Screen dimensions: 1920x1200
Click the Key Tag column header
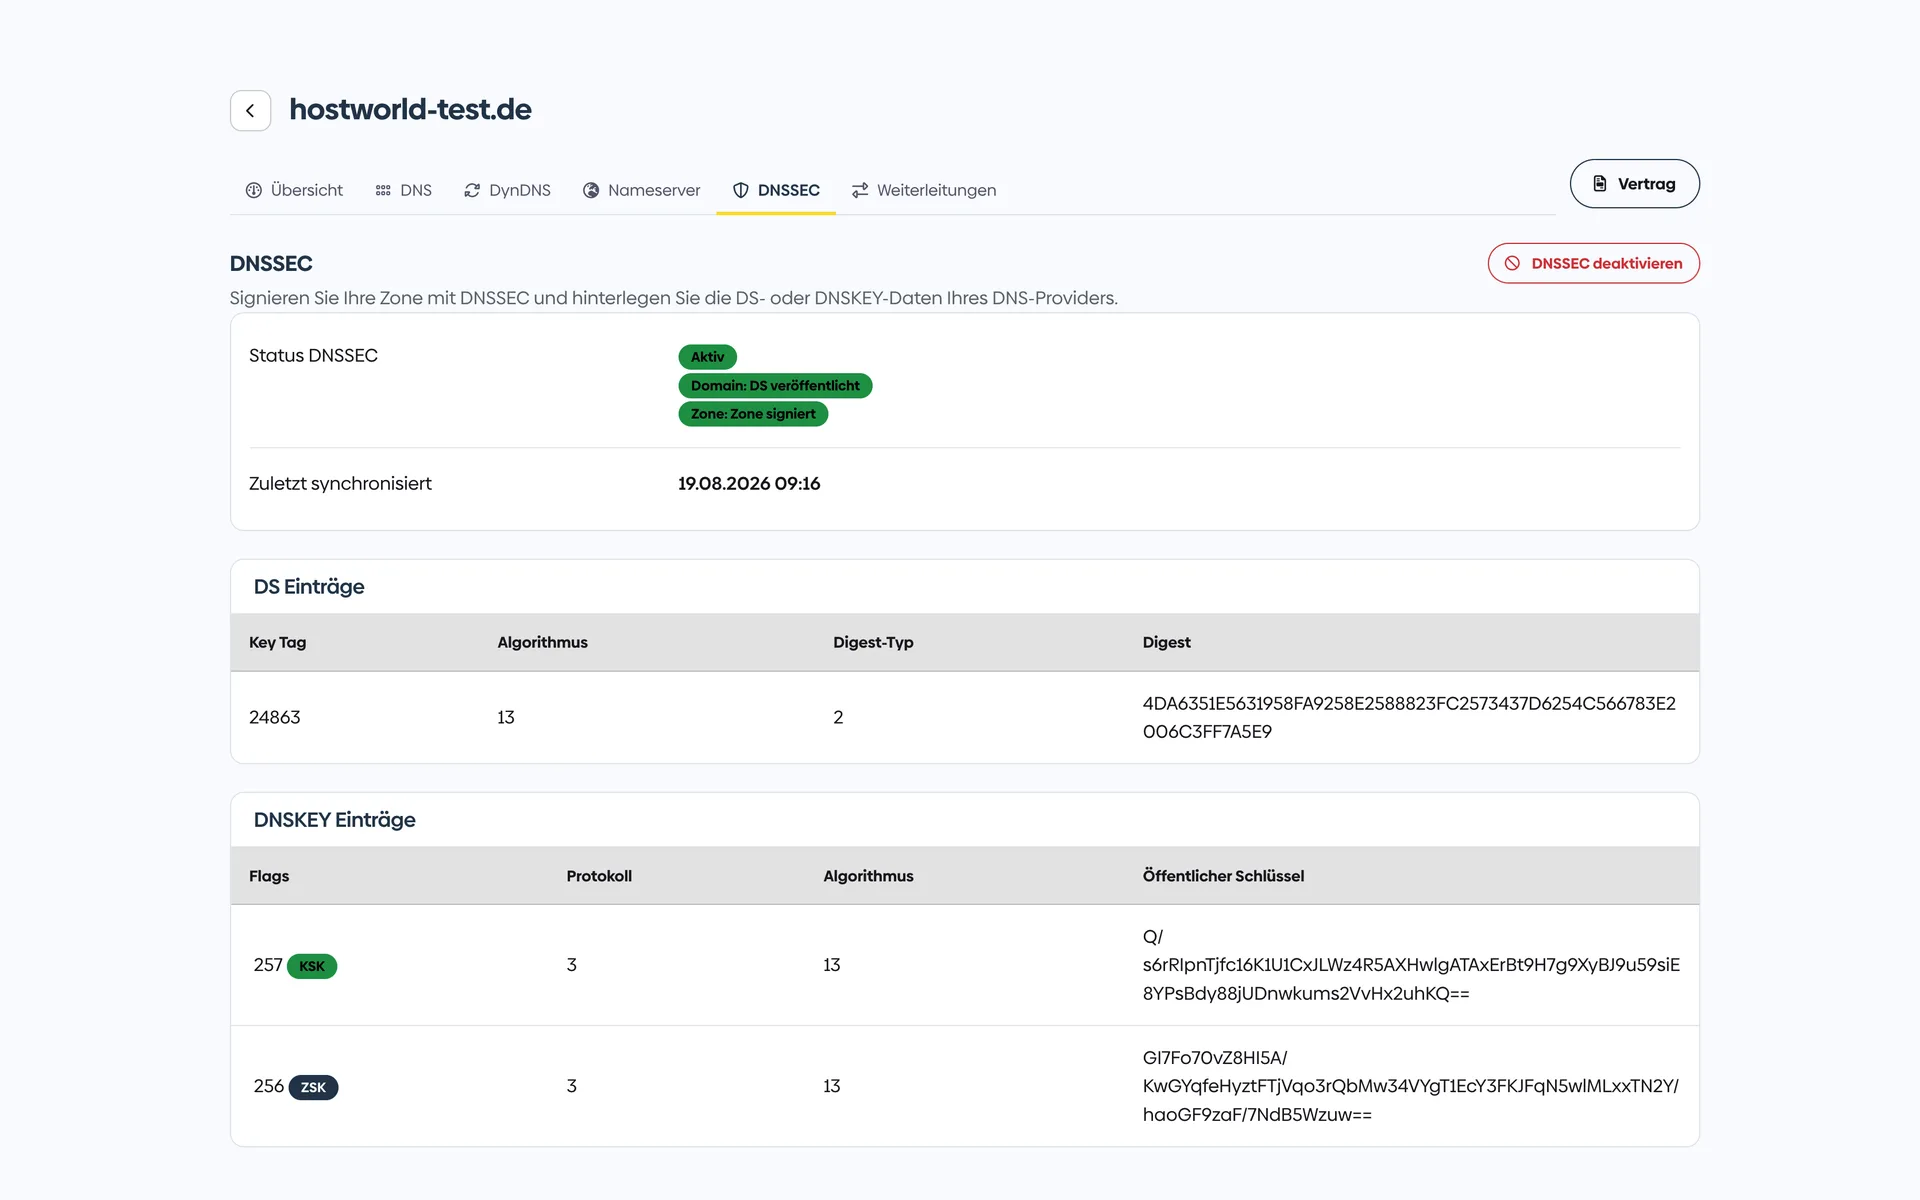pyautogui.click(x=277, y=642)
